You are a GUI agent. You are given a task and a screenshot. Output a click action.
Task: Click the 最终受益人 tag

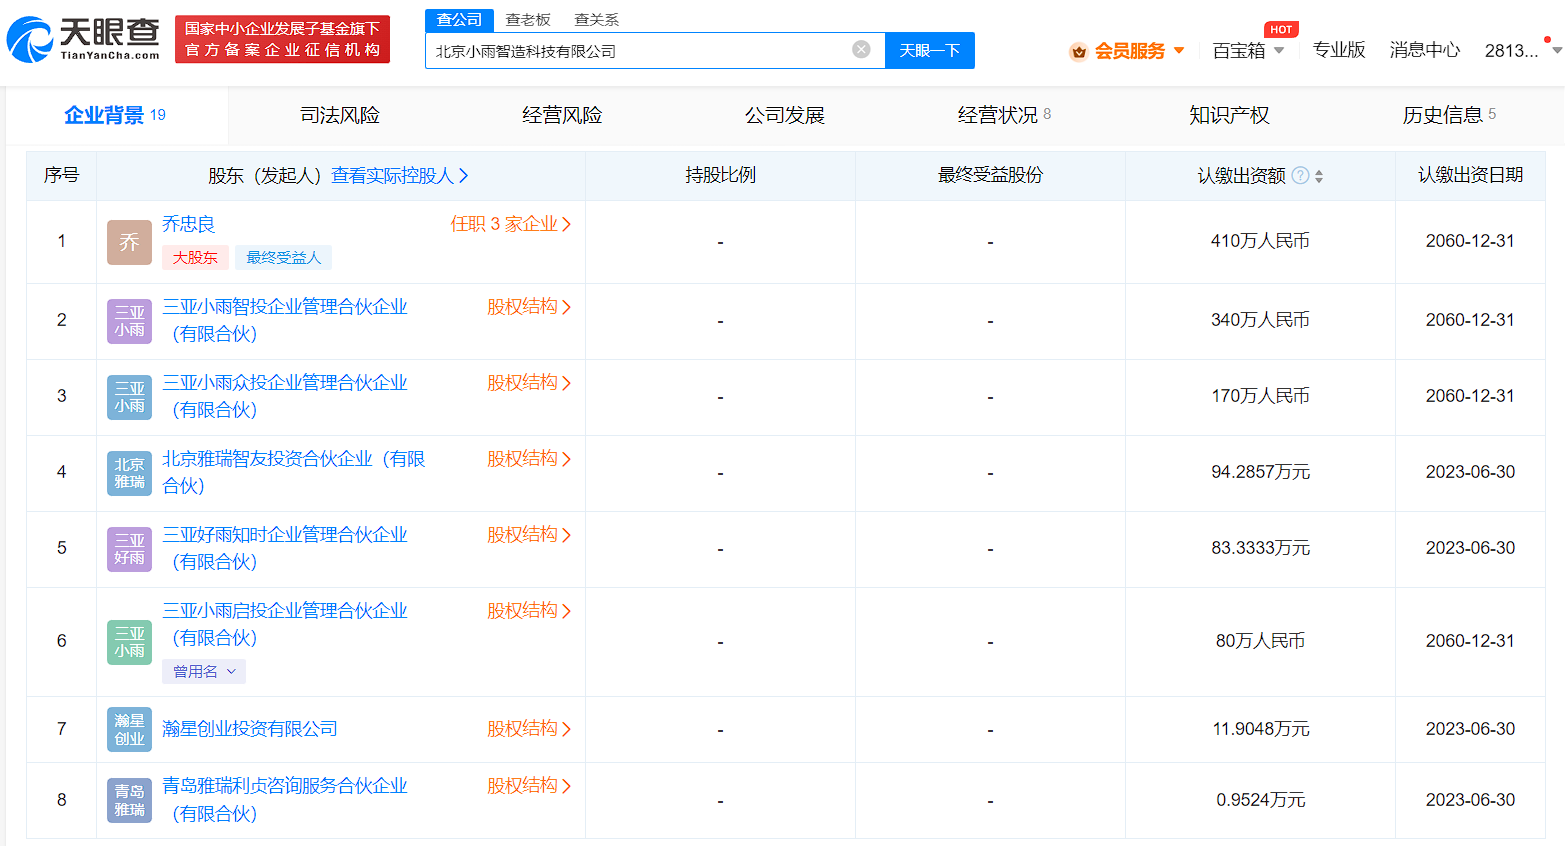[x=284, y=257]
